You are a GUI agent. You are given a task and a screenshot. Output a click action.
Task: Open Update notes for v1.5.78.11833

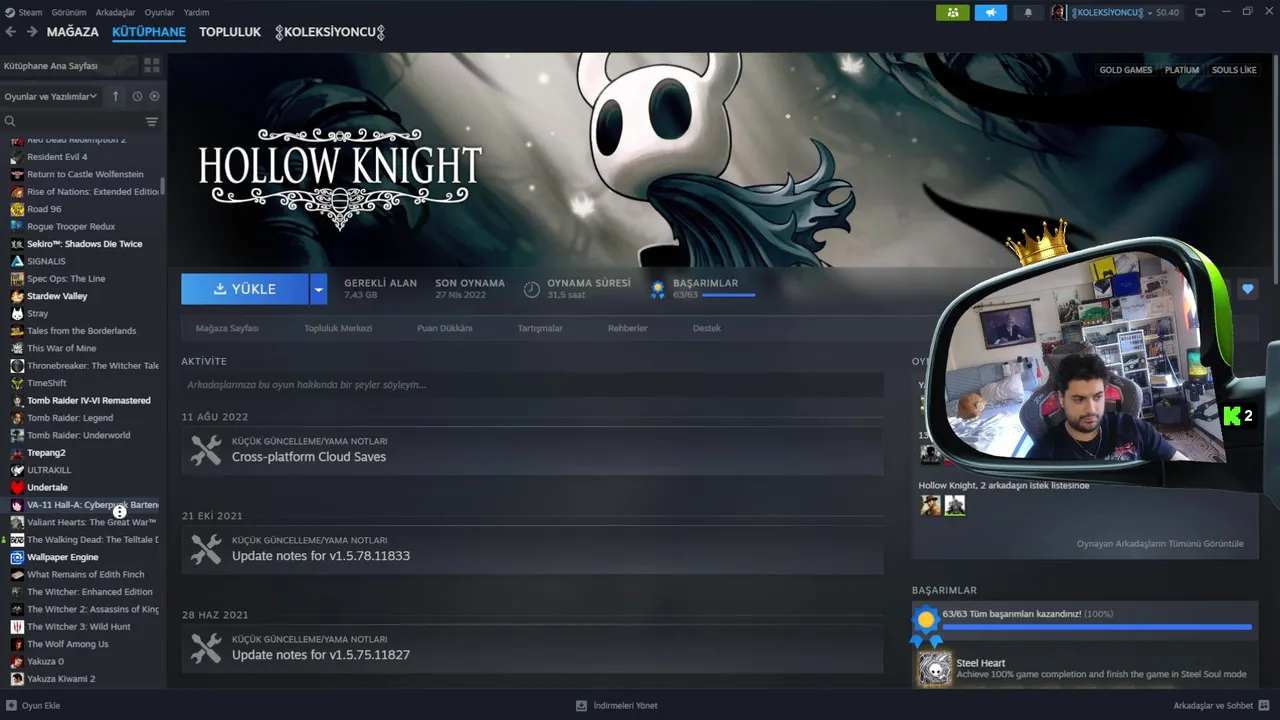(x=532, y=549)
